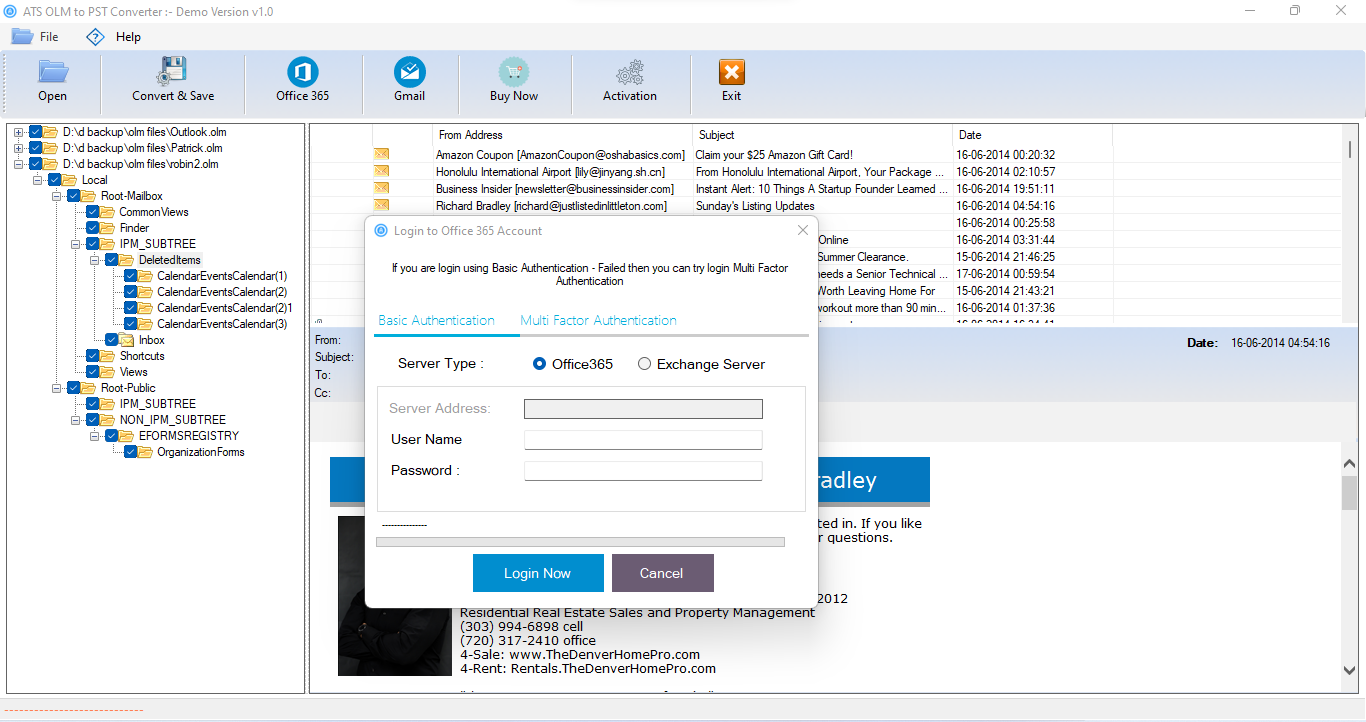
Task: Sort emails by From Address column
Action: [563, 135]
